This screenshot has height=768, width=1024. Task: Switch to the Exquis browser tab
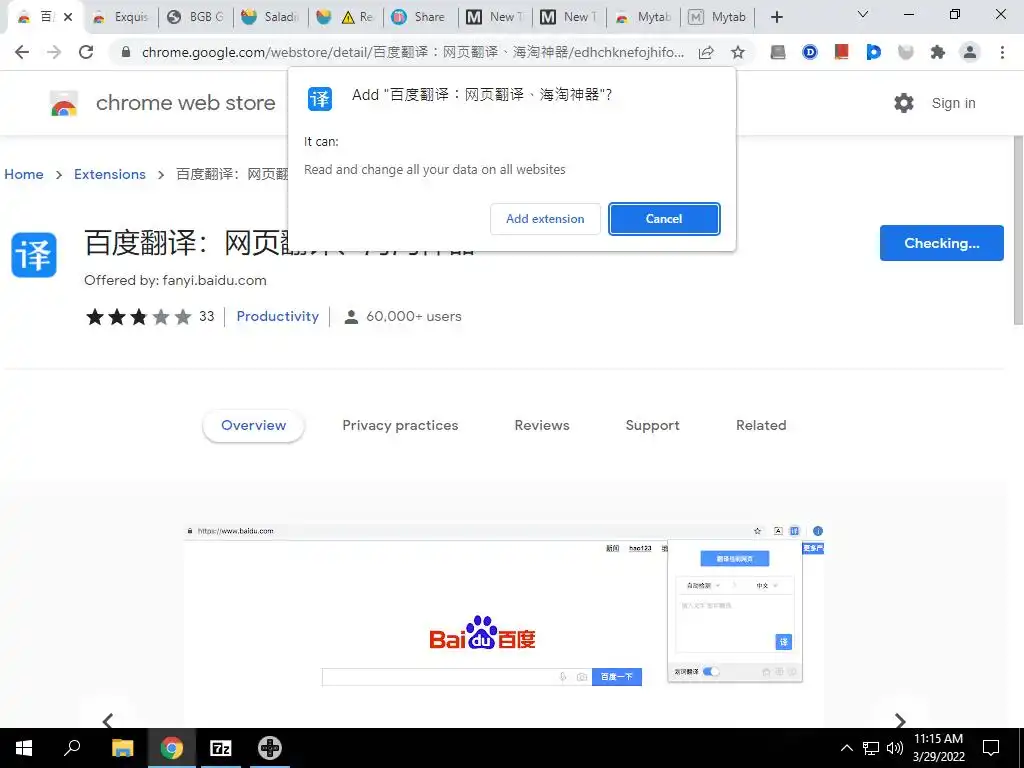click(x=121, y=17)
